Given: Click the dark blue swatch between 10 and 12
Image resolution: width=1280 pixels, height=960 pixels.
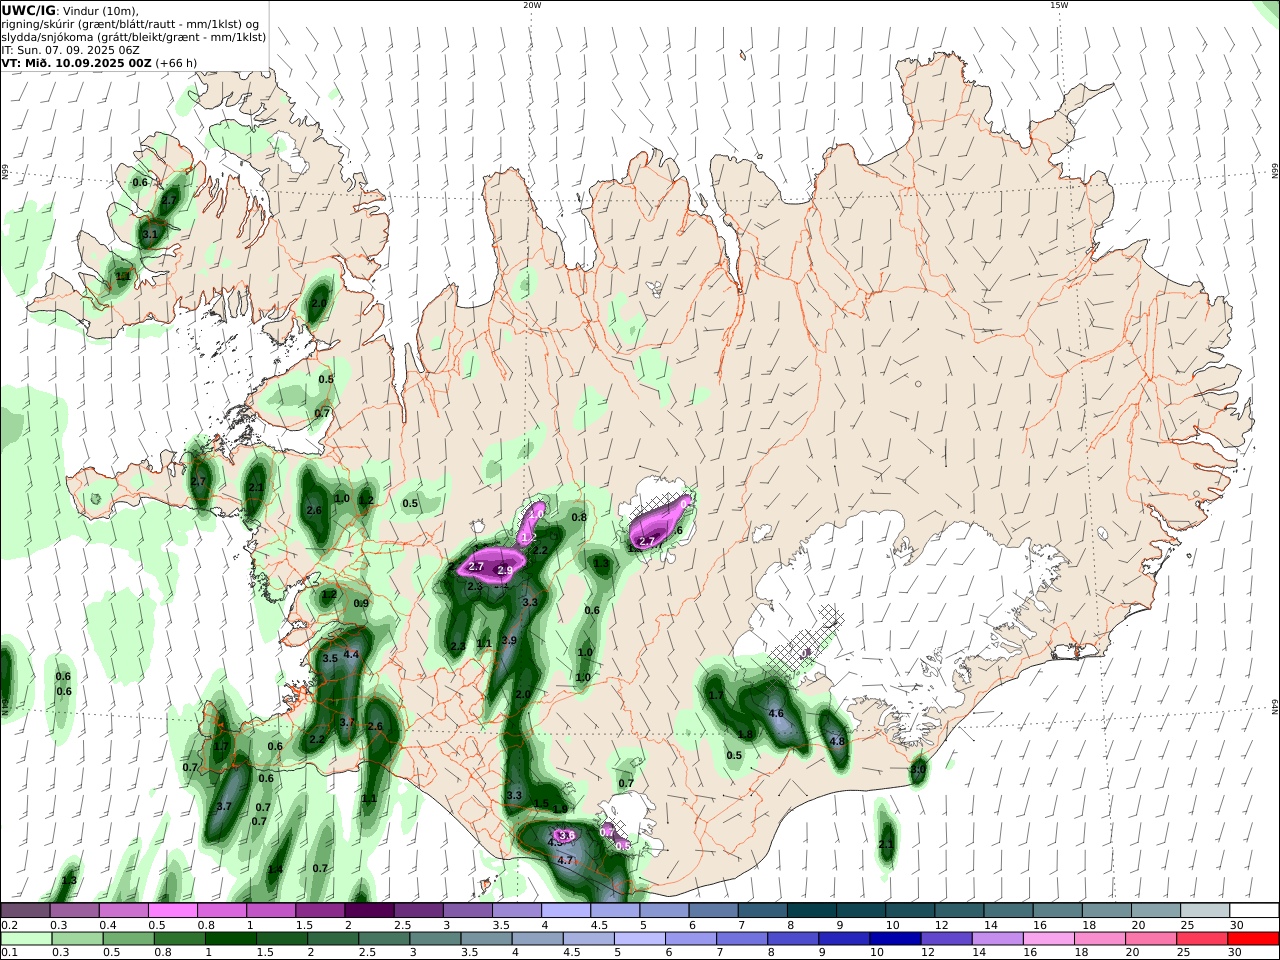Looking at the screenshot, I should click(x=895, y=939).
